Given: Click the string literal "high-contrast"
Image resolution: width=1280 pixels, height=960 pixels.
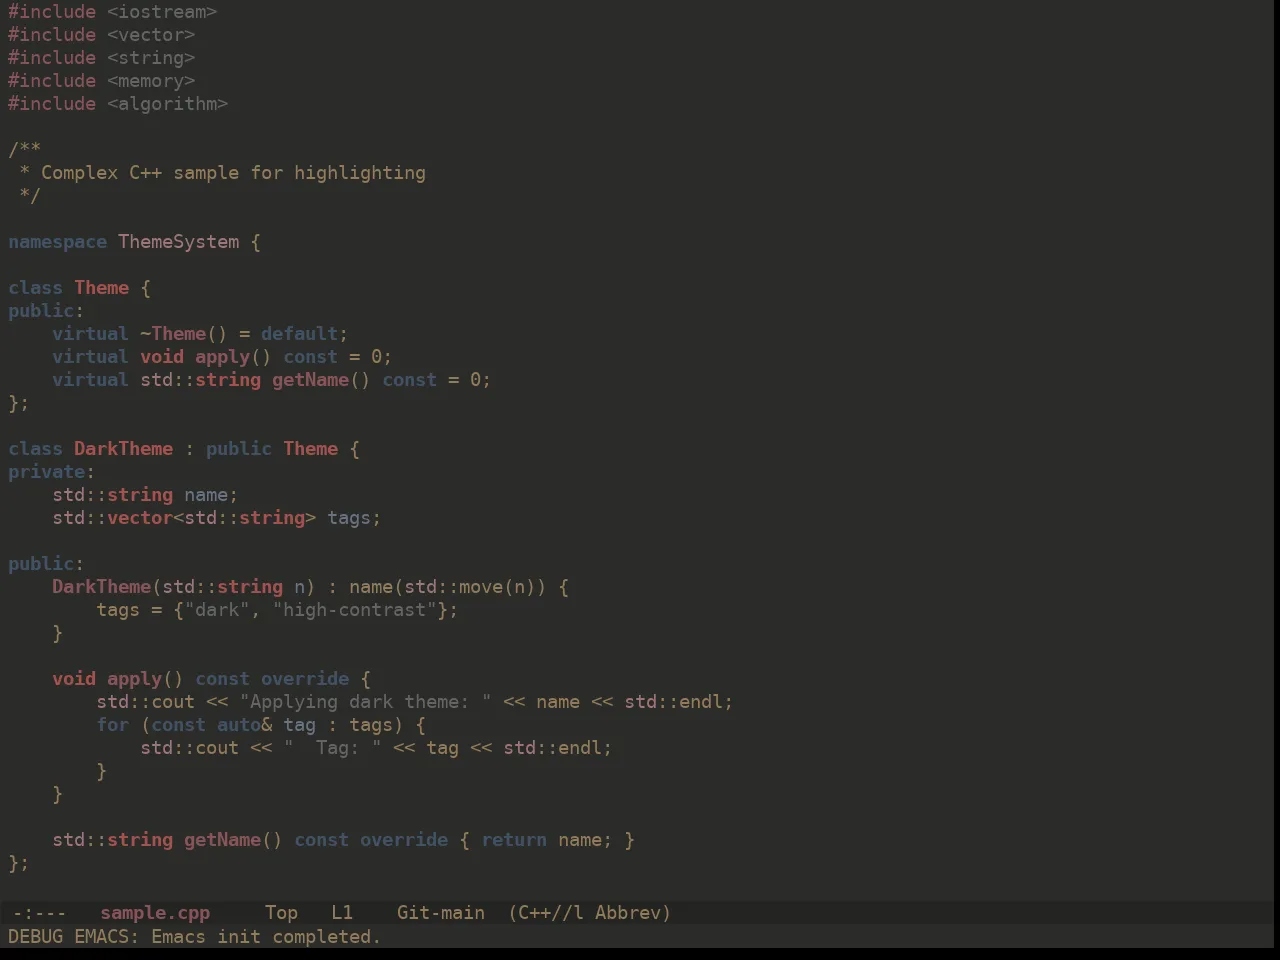Looking at the screenshot, I should (x=354, y=610).
